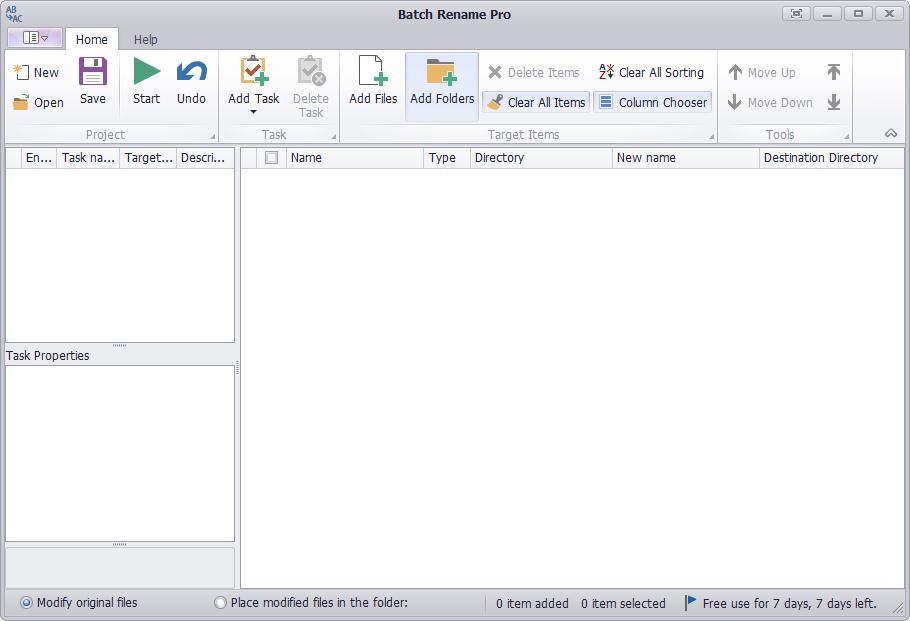Click Clear All Items broom icon
The width and height of the screenshot is (910, 621).
495,102
